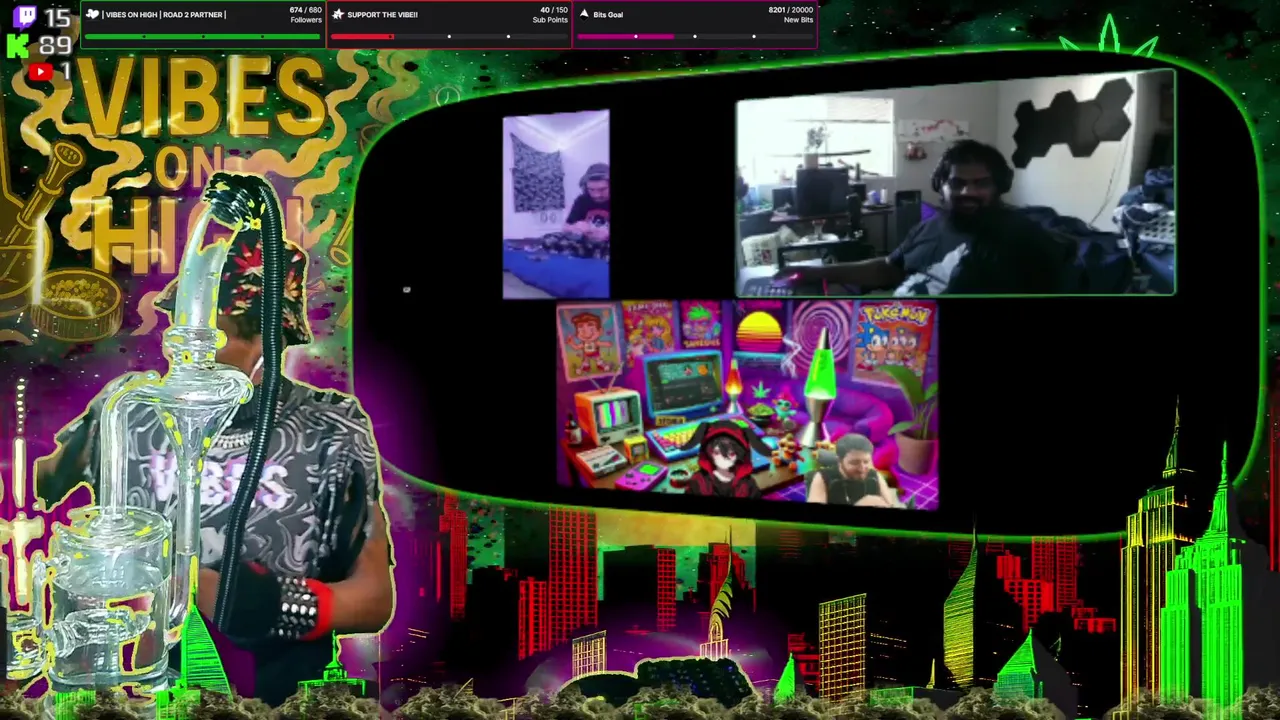This screenshot has height=720, width=1280.
Task: Click the follower goal heart icon
Action: point(92,14)
